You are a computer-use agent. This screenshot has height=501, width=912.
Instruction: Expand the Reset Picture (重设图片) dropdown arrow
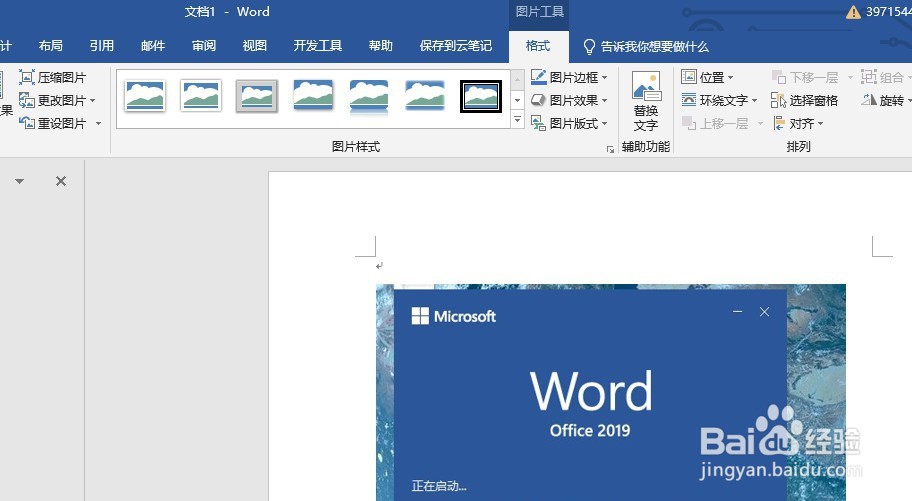pos(98,123)
